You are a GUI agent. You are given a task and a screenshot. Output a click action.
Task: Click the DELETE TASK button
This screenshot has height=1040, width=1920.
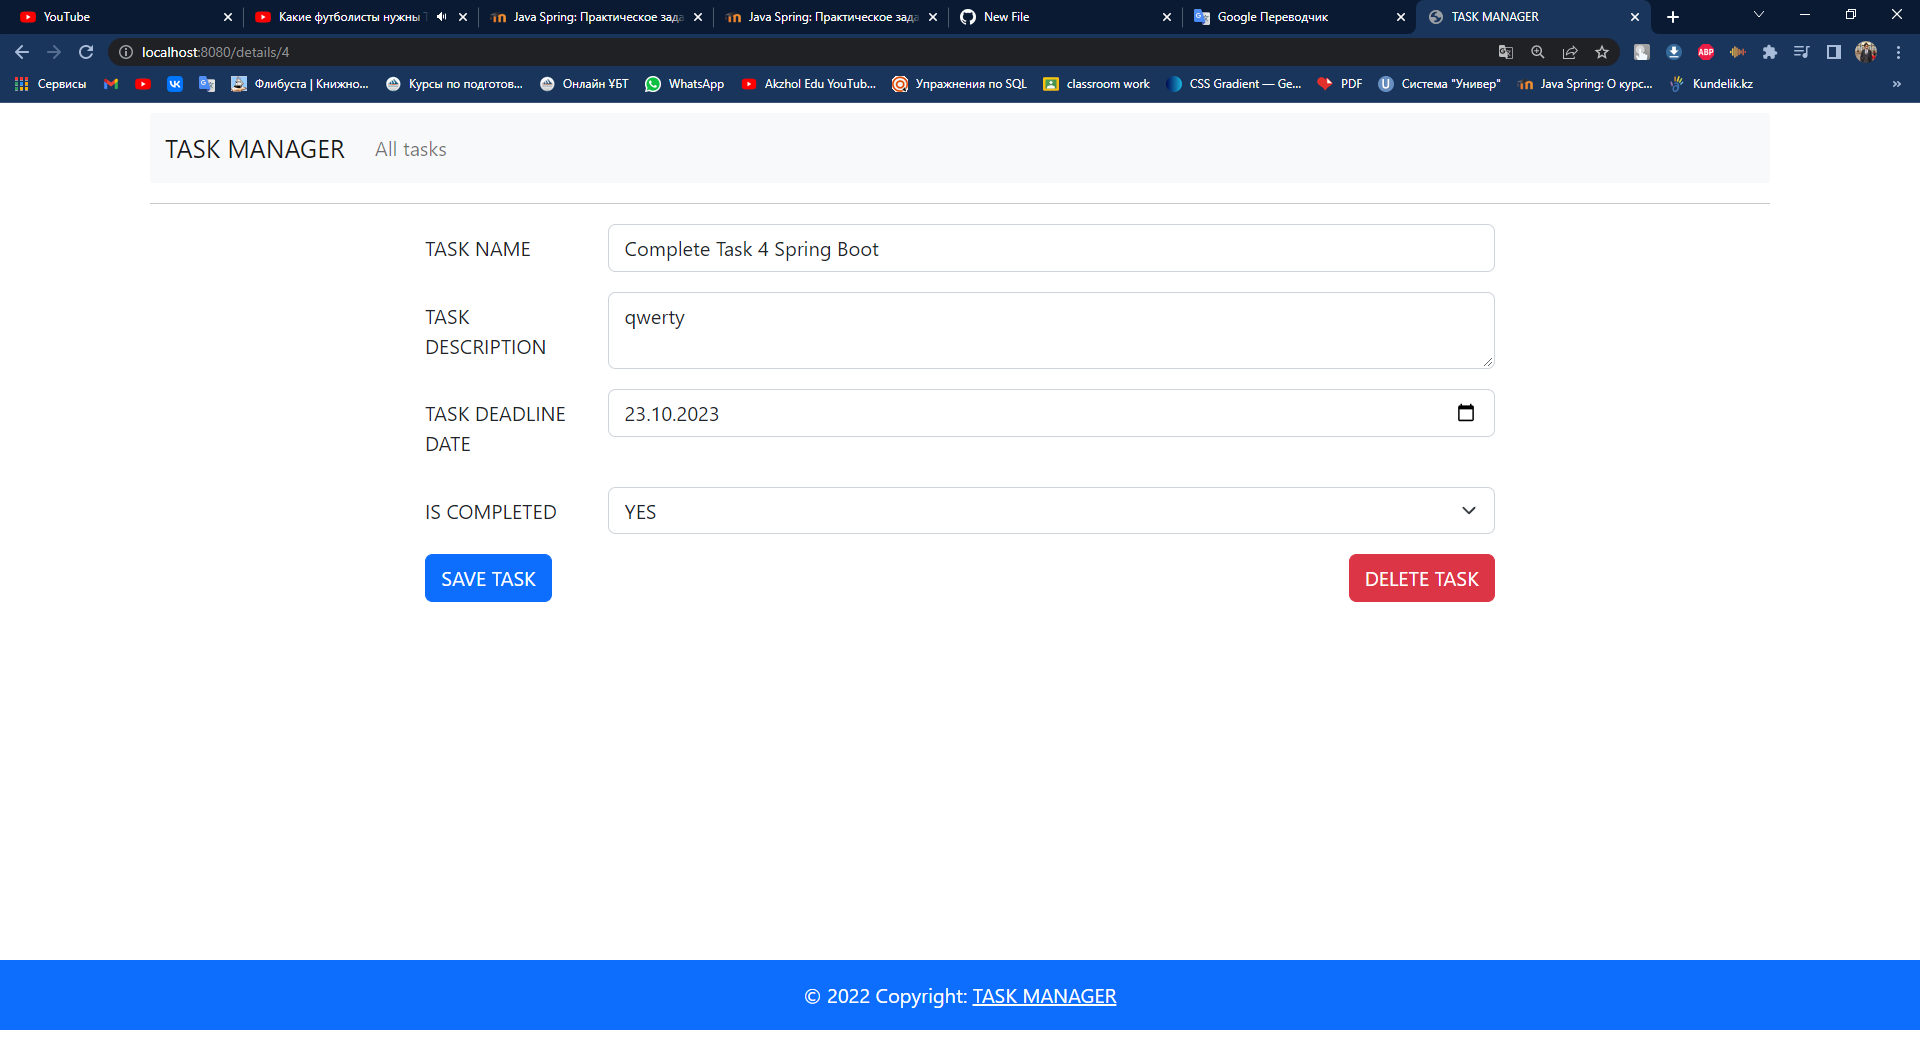(1421, 578)
